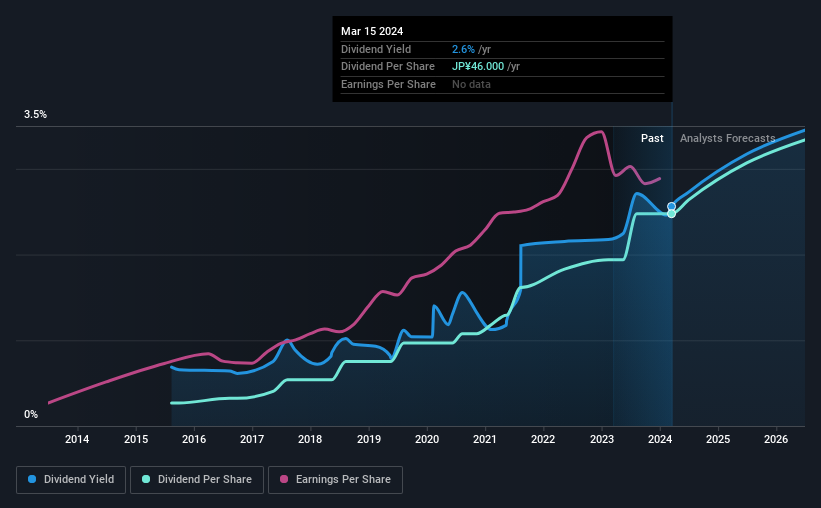The height and width of the screenshot is (508, 821).
Task: Click the Mar 15 2024 tooltip date
Action: click(372, 31)
